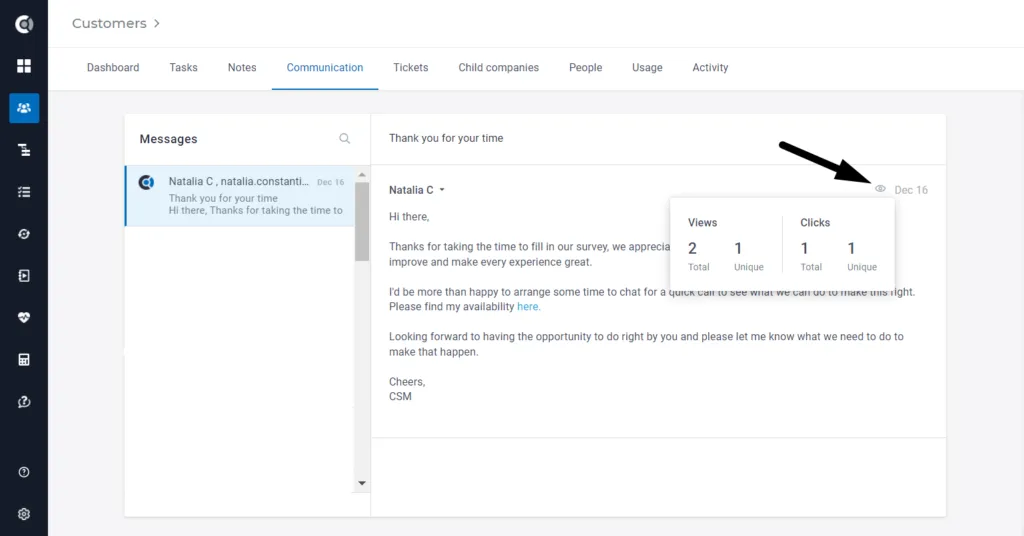This screenshot has width=1024, height=536.
Task: Open the calculator icon in sidebar
Action: (x=24, y=360)
